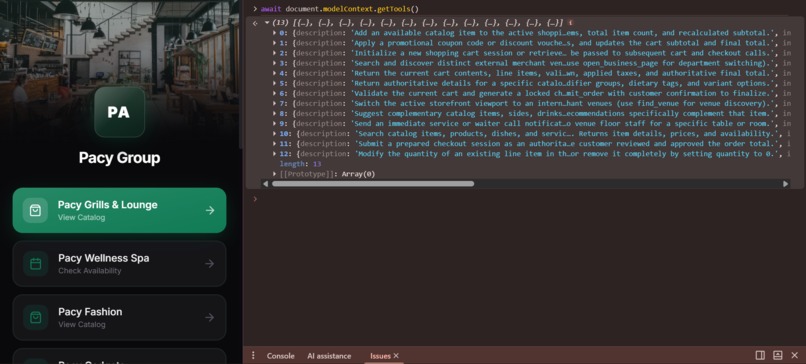Viewport: 806px width, 364px height.
Task: Expand array entry 4 about returning cart contents
Action: pos(275,73)
